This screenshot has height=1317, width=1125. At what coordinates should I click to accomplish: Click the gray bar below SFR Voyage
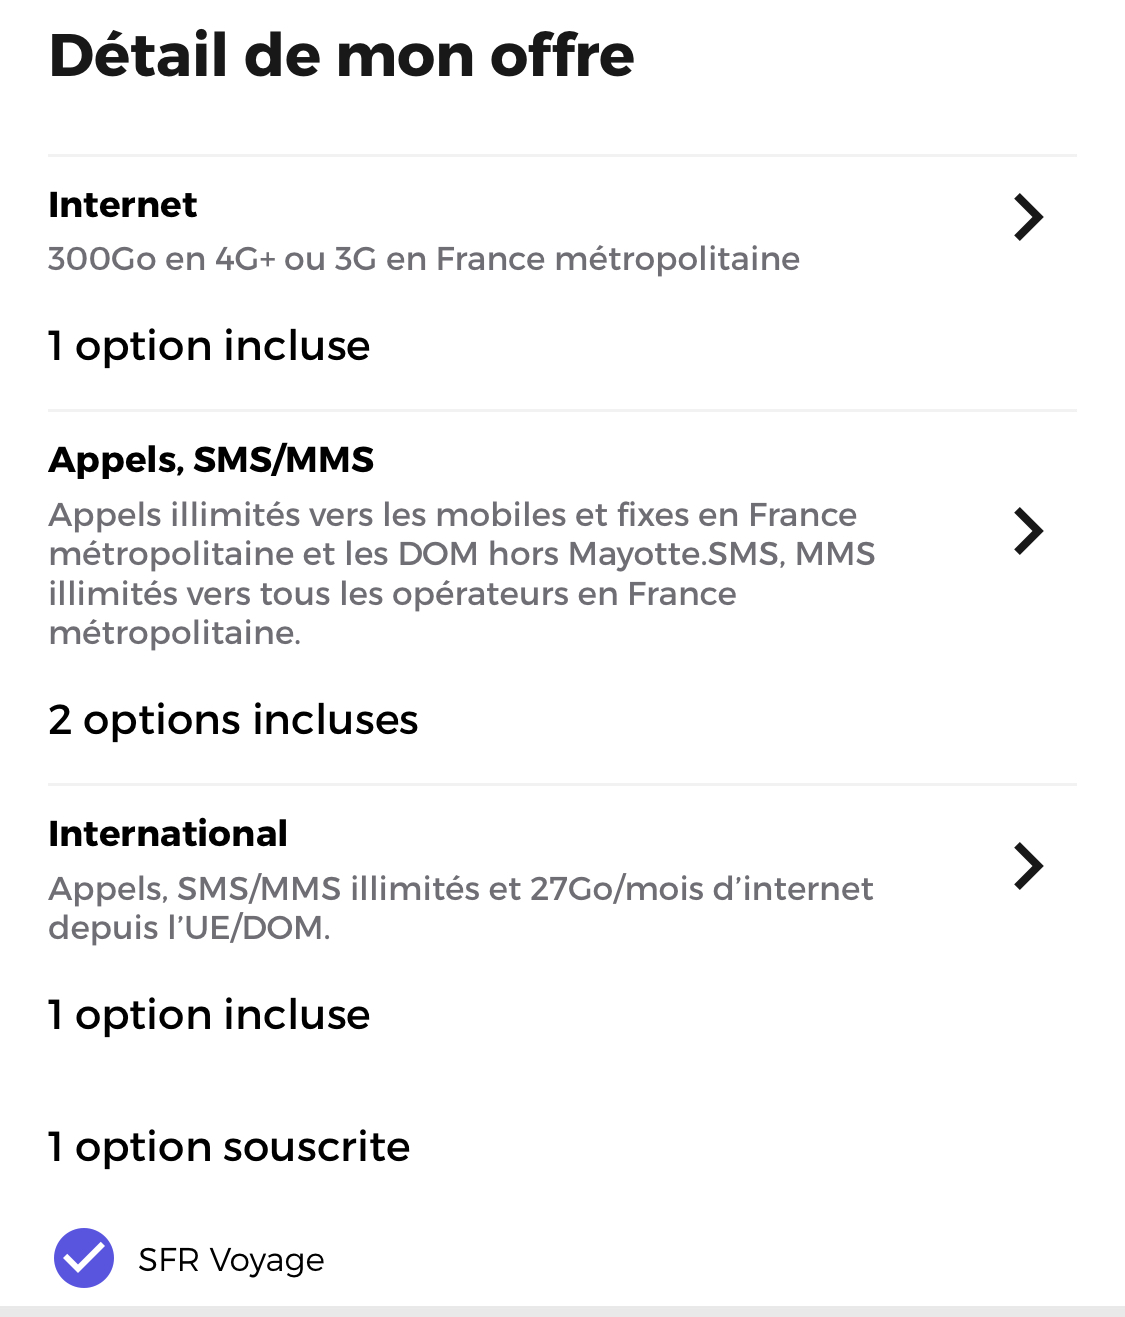click(562, 1311)
